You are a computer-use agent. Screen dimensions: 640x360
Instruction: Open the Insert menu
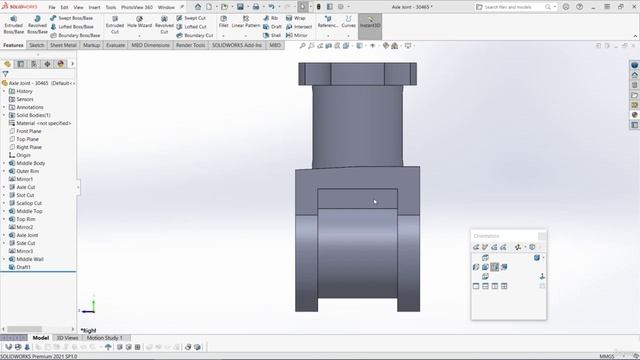pyautogui.click(x=94, y=7)
